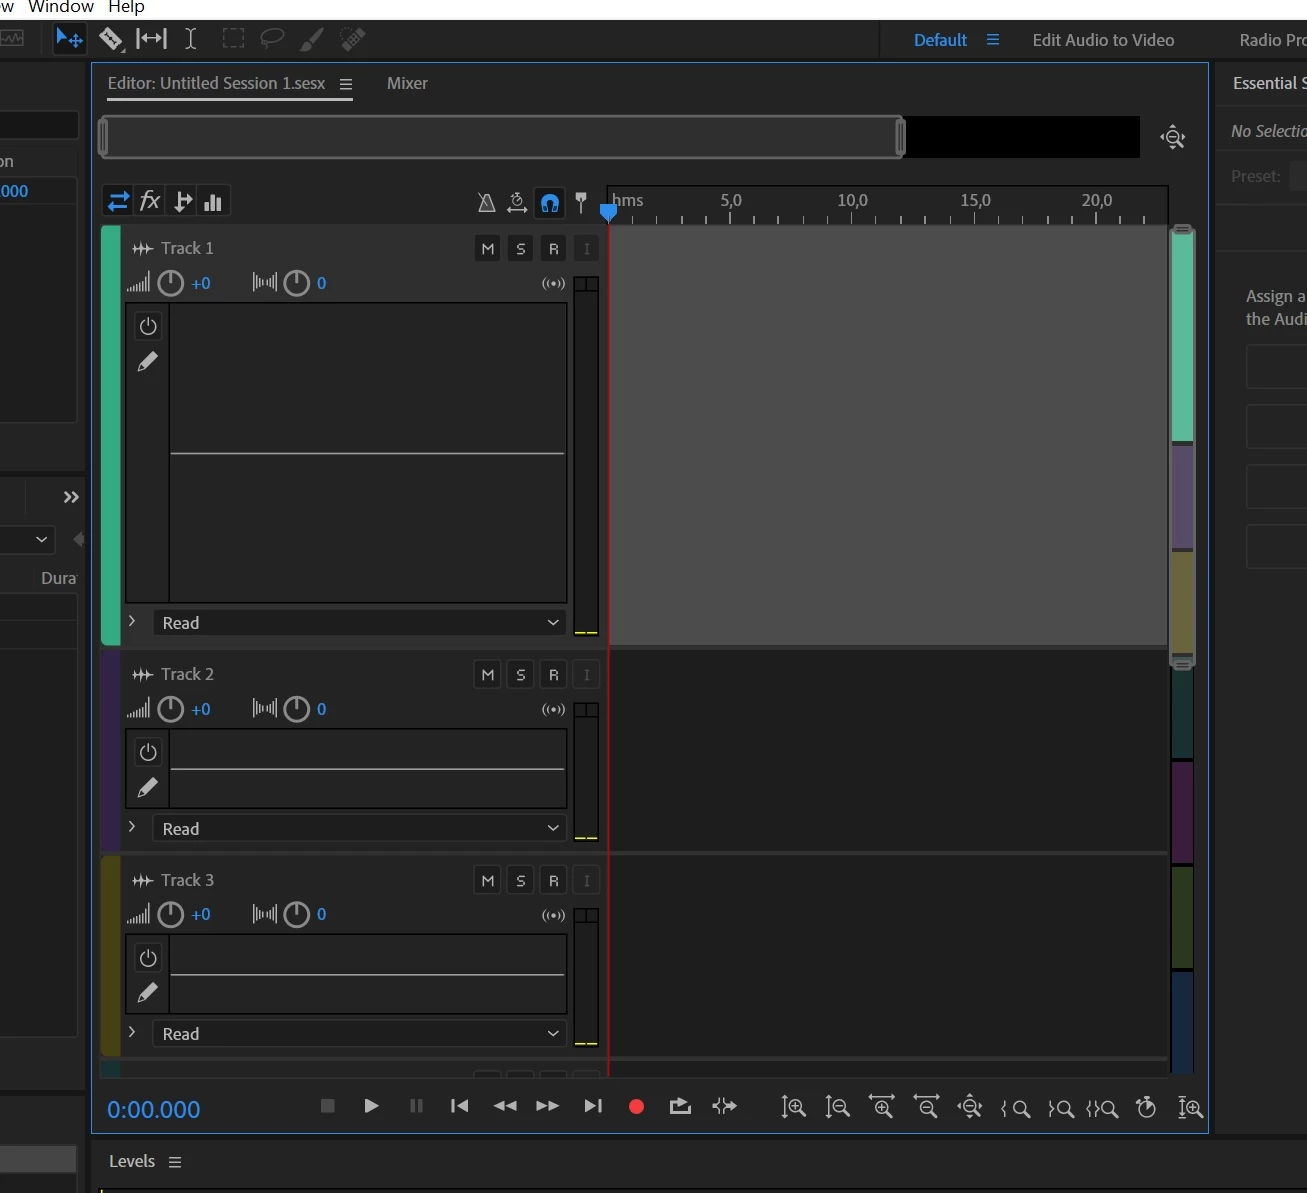Open the Effects (fx) view
1307x1193 pixels.
tap(150, 201)
